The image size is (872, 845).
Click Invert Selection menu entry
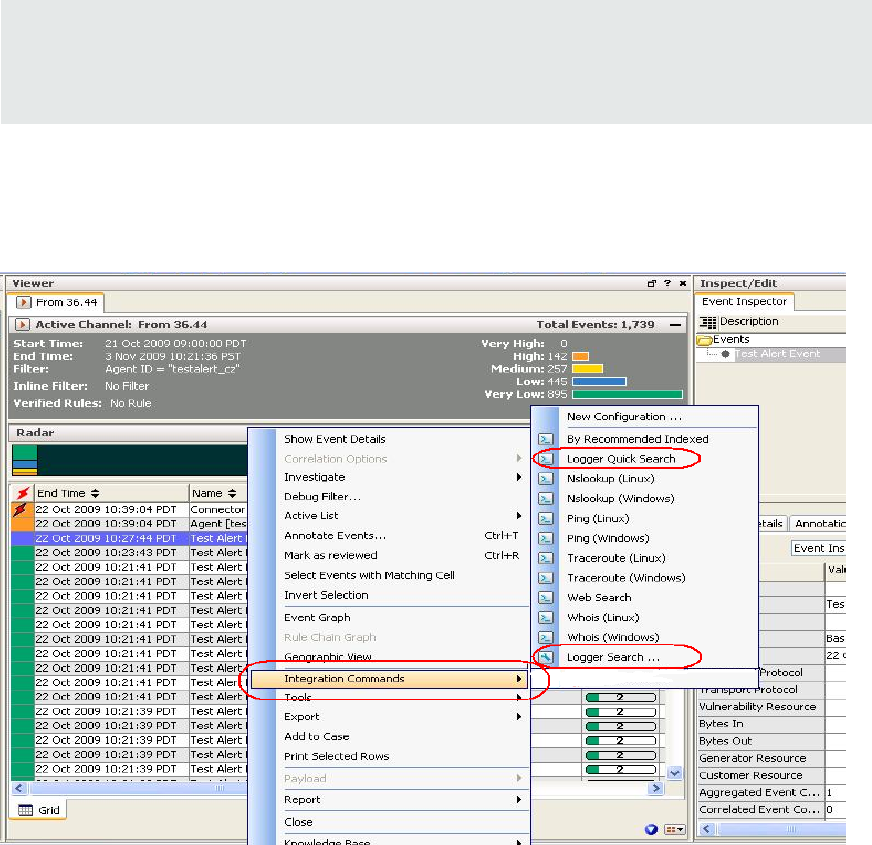point(326,595)
